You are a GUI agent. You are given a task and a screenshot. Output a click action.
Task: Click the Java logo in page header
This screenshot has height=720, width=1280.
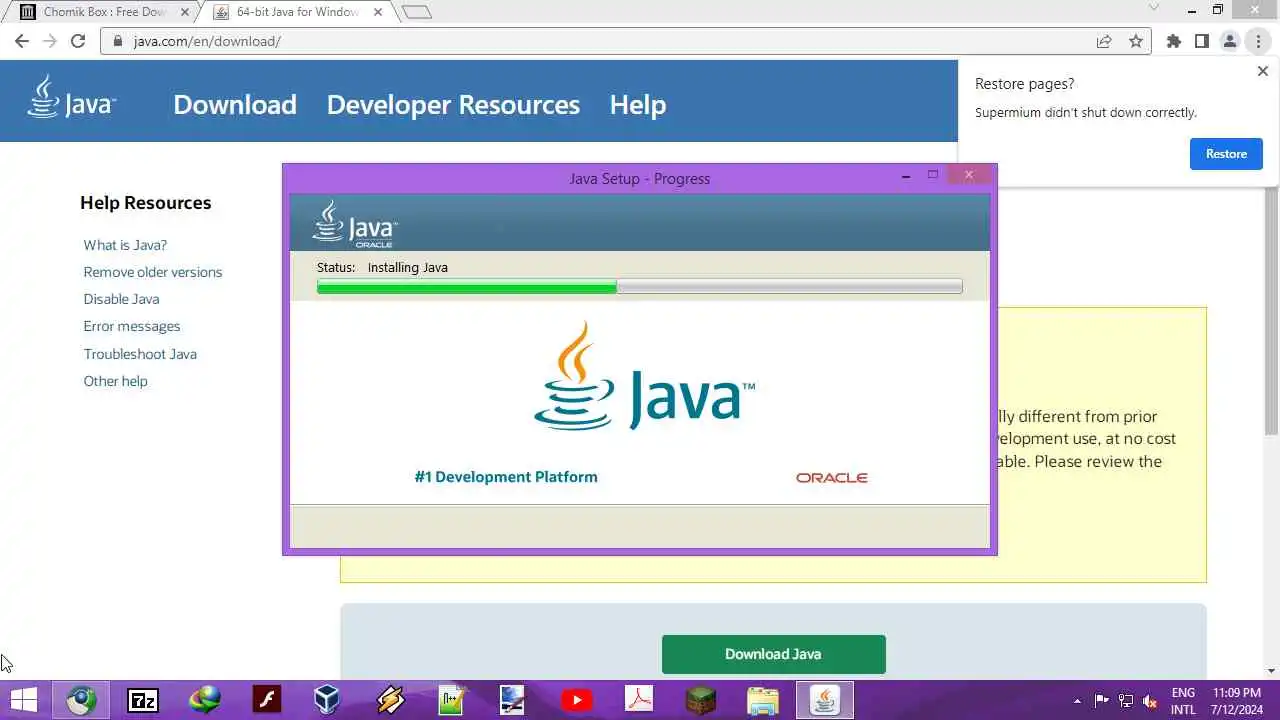pyautogui.click(x=72, y=98)
